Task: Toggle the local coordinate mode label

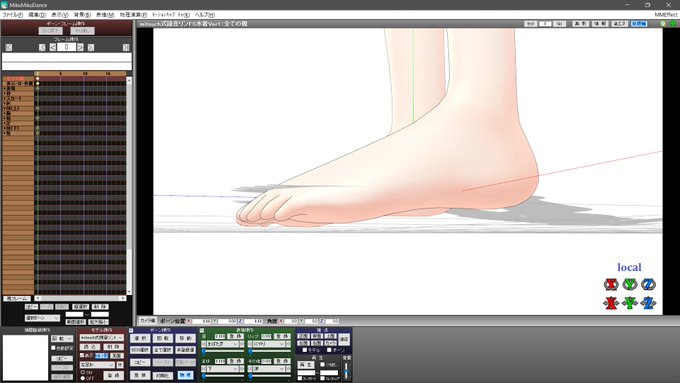Action: pyautogui.click(x=629, y=267)
